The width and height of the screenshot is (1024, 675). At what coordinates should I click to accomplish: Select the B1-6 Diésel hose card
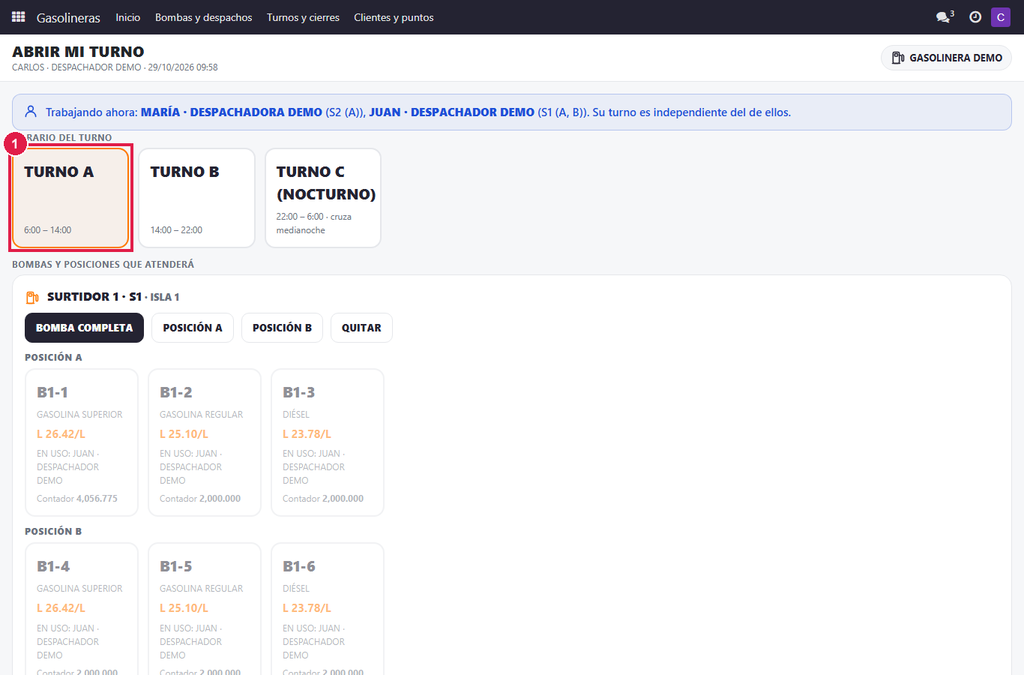327,610
